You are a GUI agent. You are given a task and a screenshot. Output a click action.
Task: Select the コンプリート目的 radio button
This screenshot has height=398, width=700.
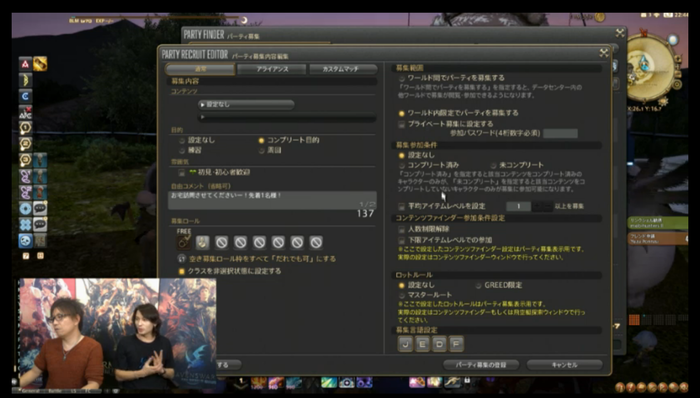[262, 141]
